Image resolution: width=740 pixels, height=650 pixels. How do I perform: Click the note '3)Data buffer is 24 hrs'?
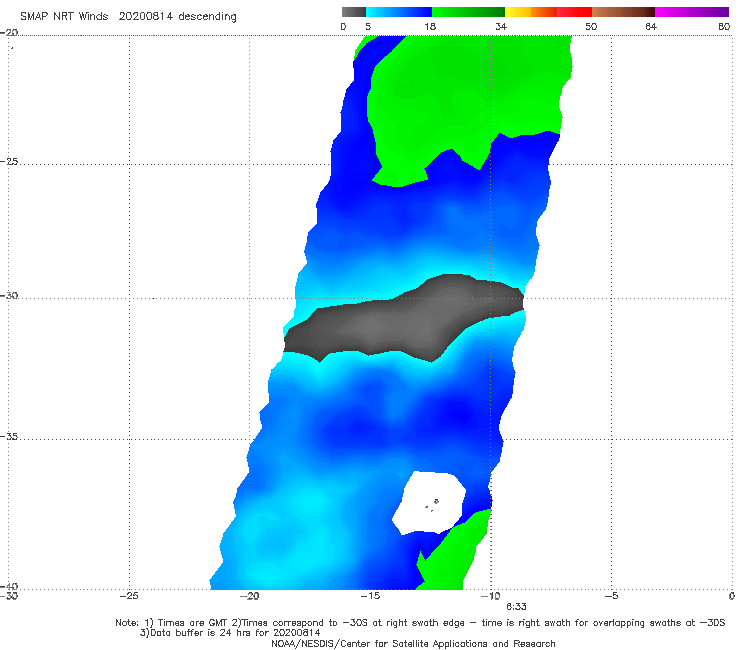pos(230,633)
